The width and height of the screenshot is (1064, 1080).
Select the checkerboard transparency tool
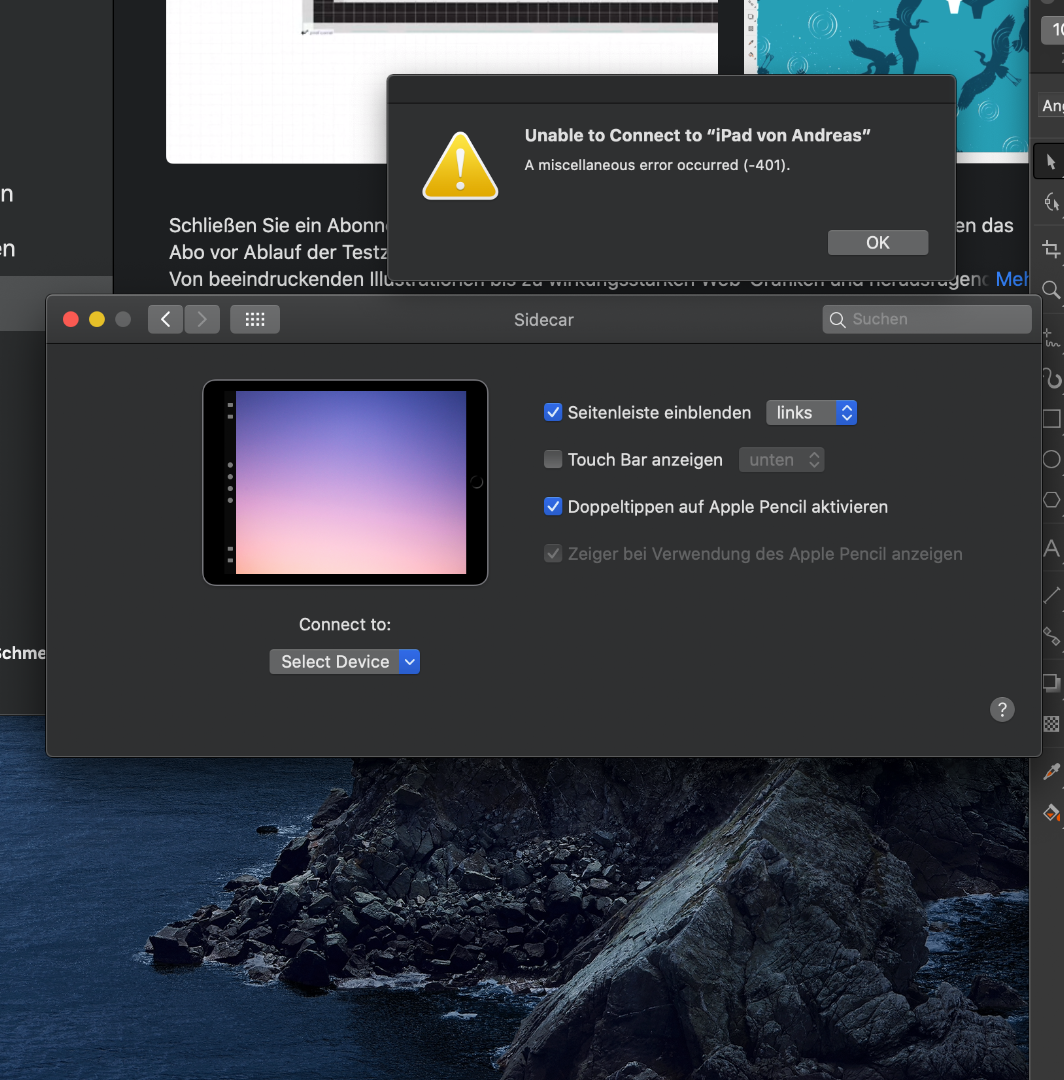click(1052, 724)
